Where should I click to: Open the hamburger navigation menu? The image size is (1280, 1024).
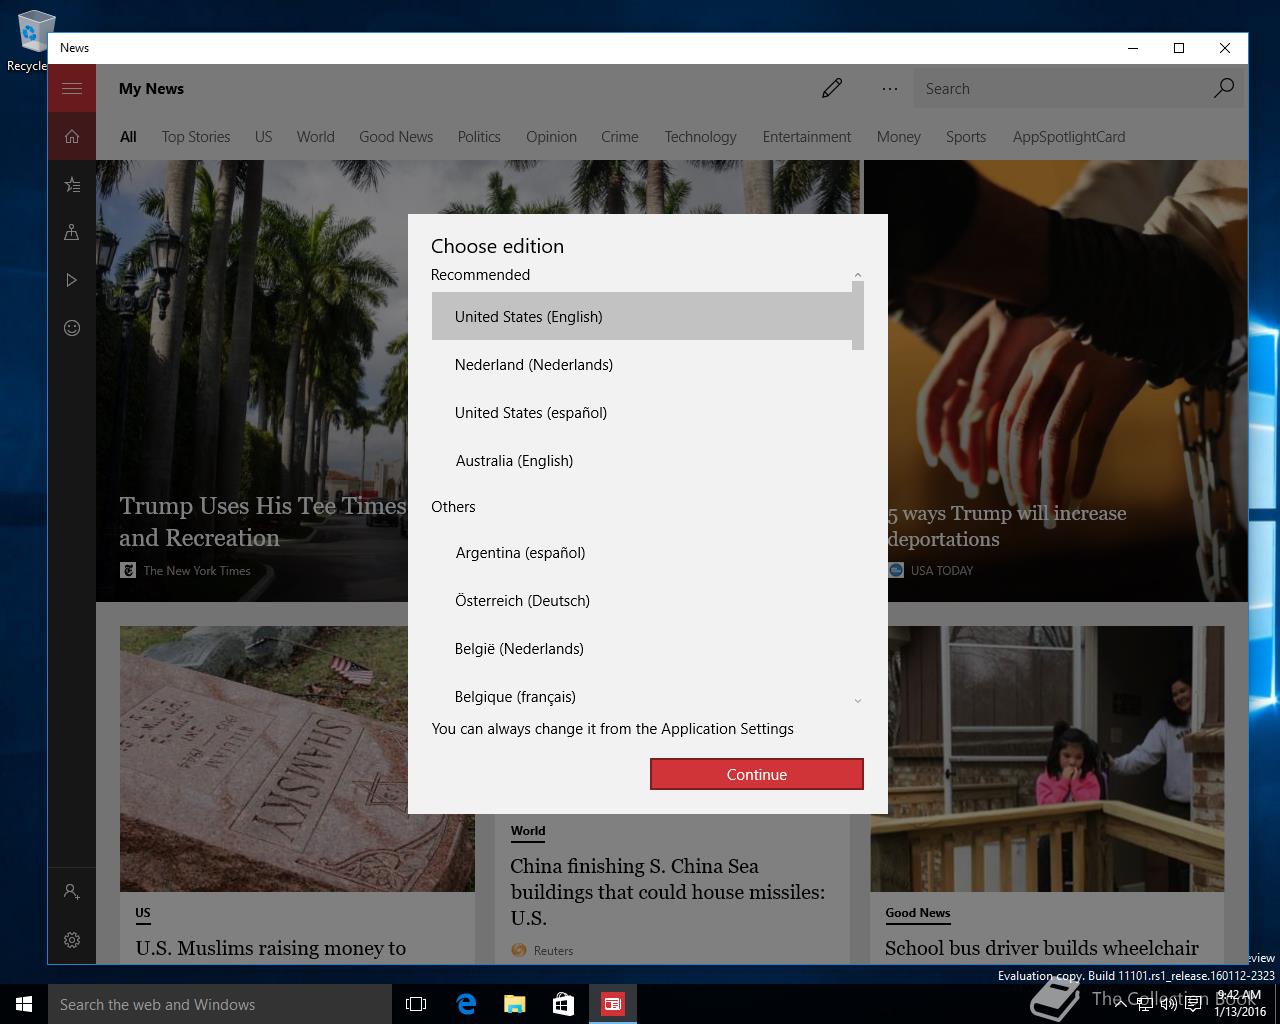(x=72, y=88)
